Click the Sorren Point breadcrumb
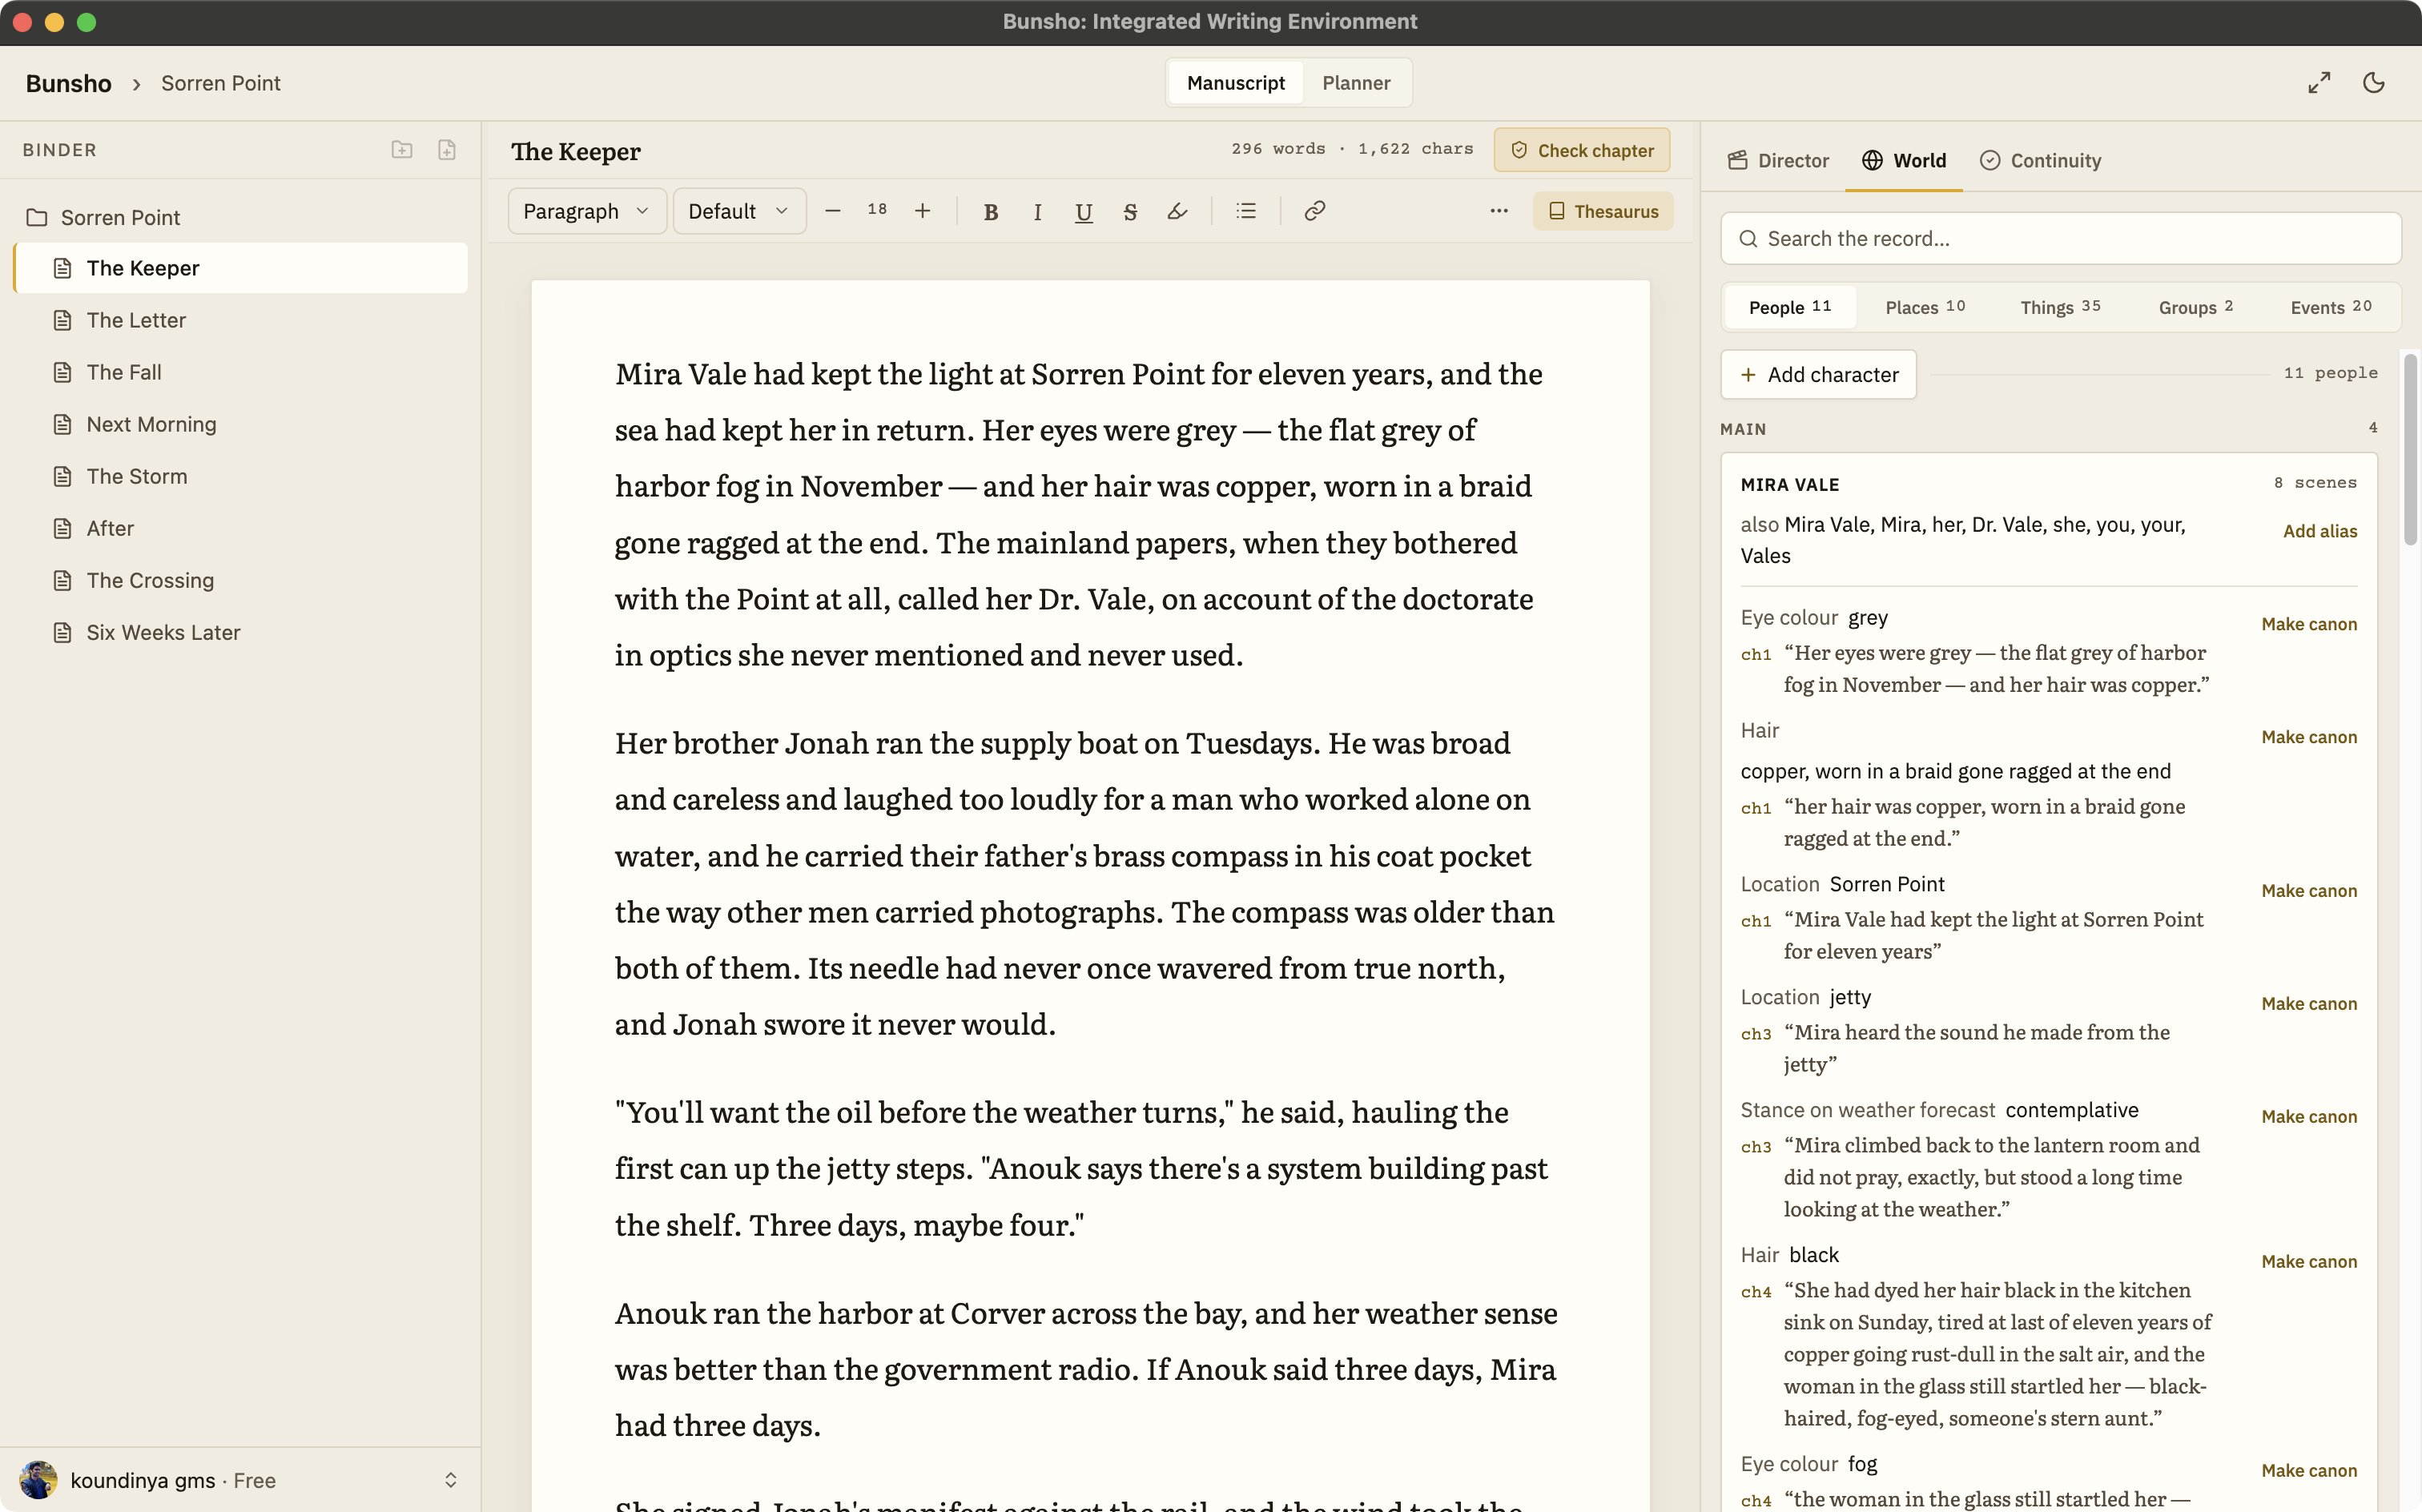2422x1512 pixels. (x=220, y=83)
